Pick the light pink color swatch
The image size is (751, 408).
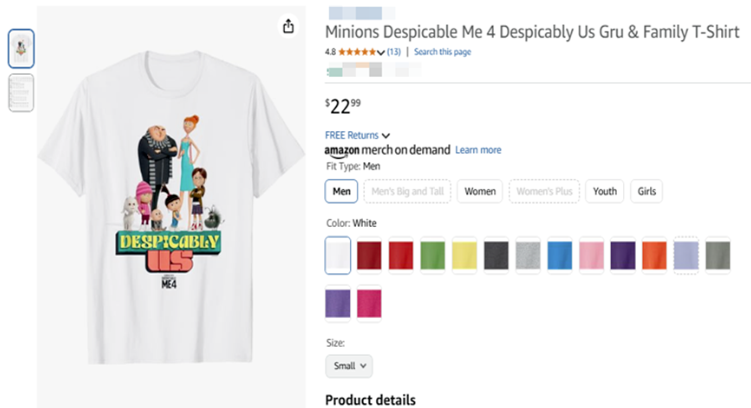pyautogui.click(x=591, y=256)
